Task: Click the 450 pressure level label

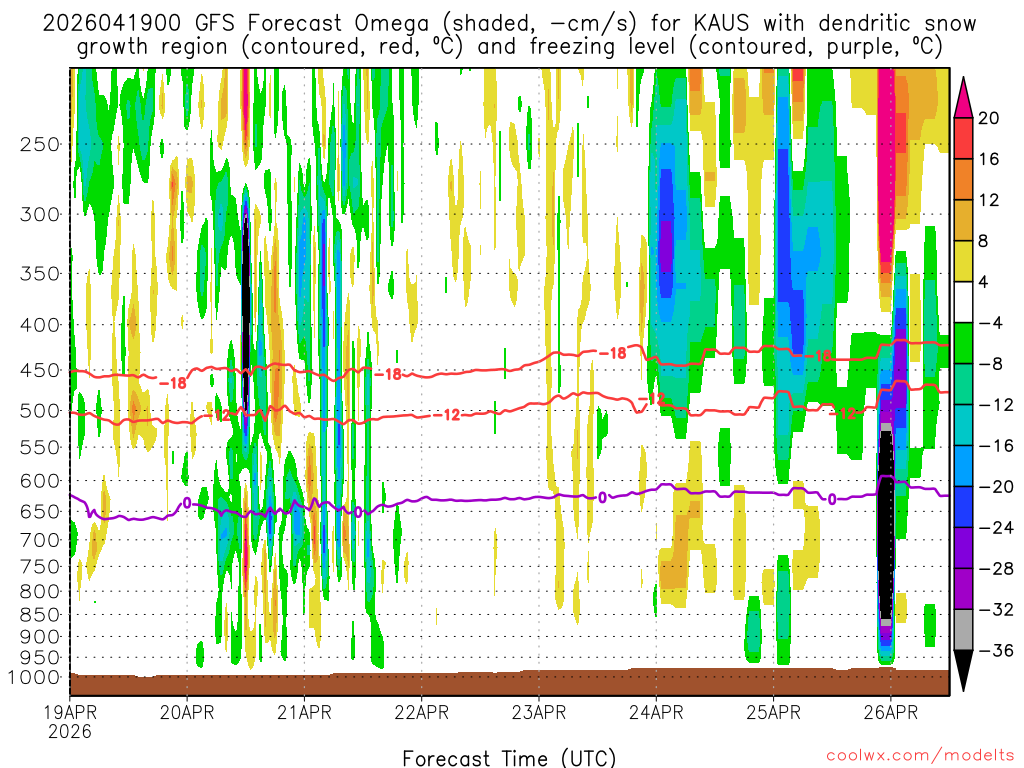Action: coord(40,370)
